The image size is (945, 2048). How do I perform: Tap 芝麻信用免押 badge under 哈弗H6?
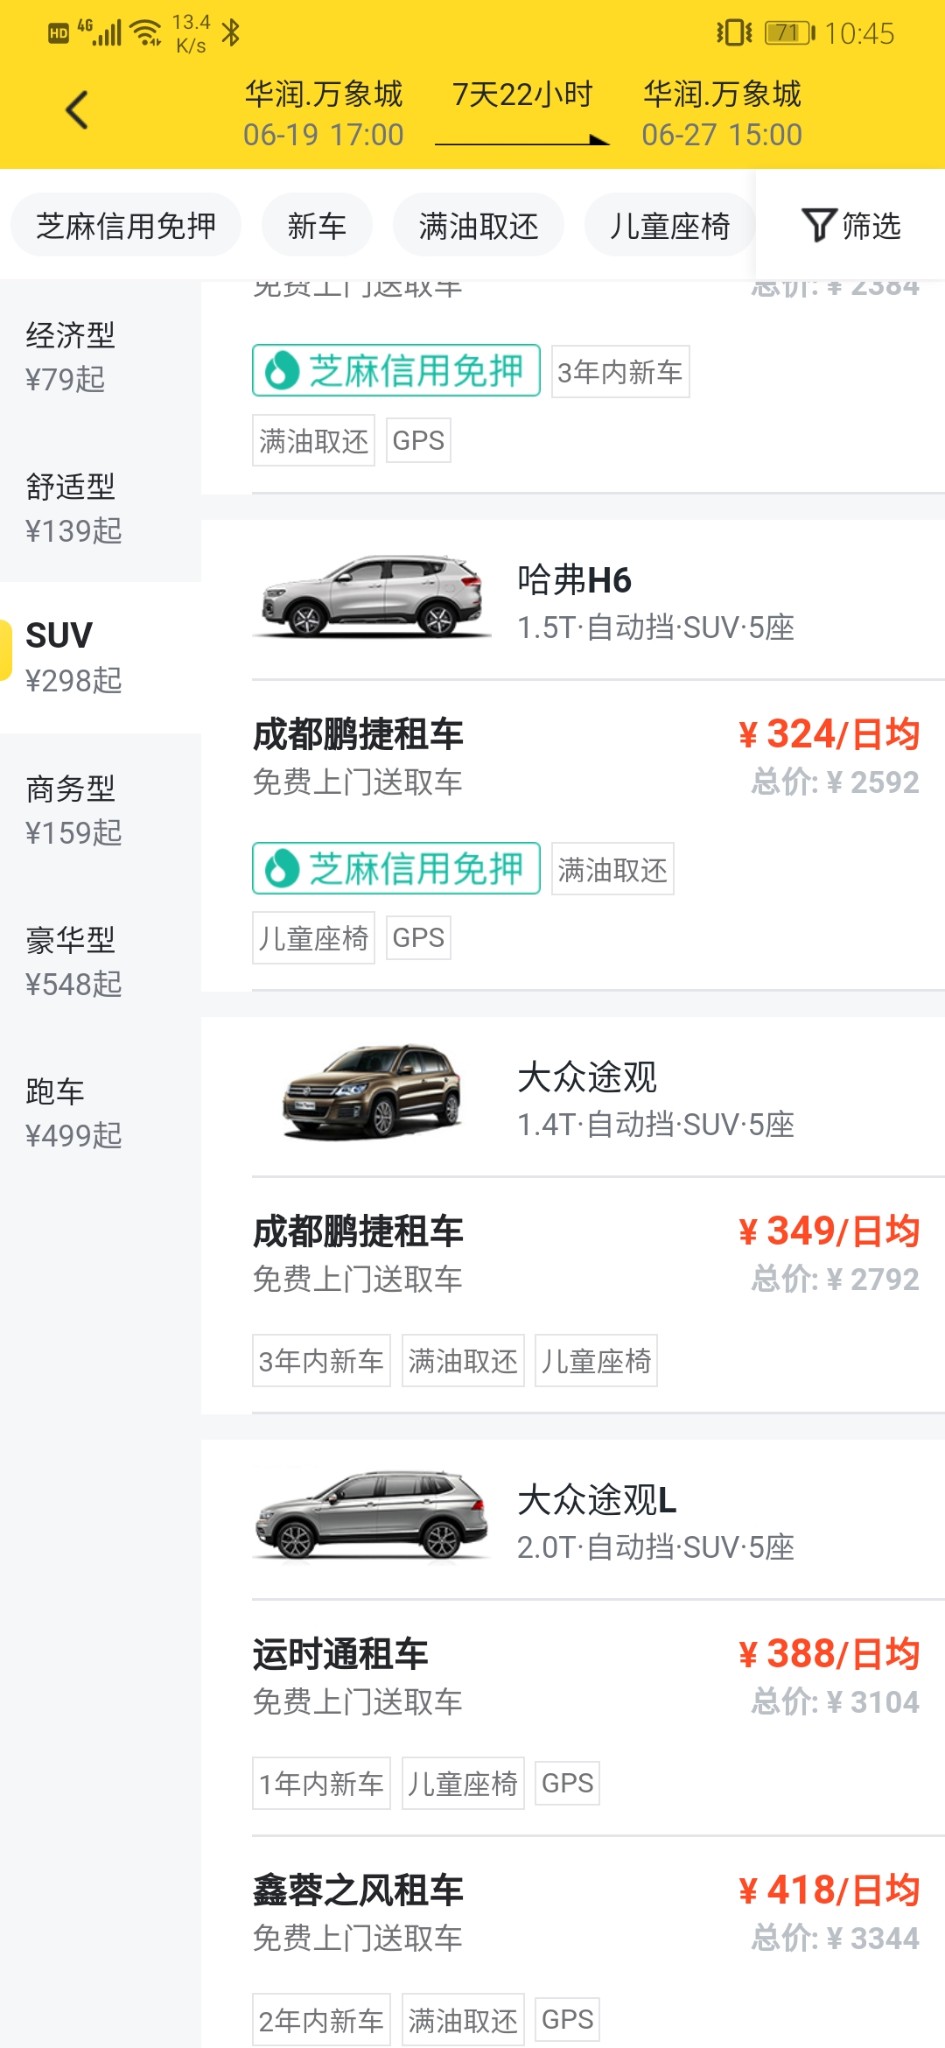pos(396,868)
